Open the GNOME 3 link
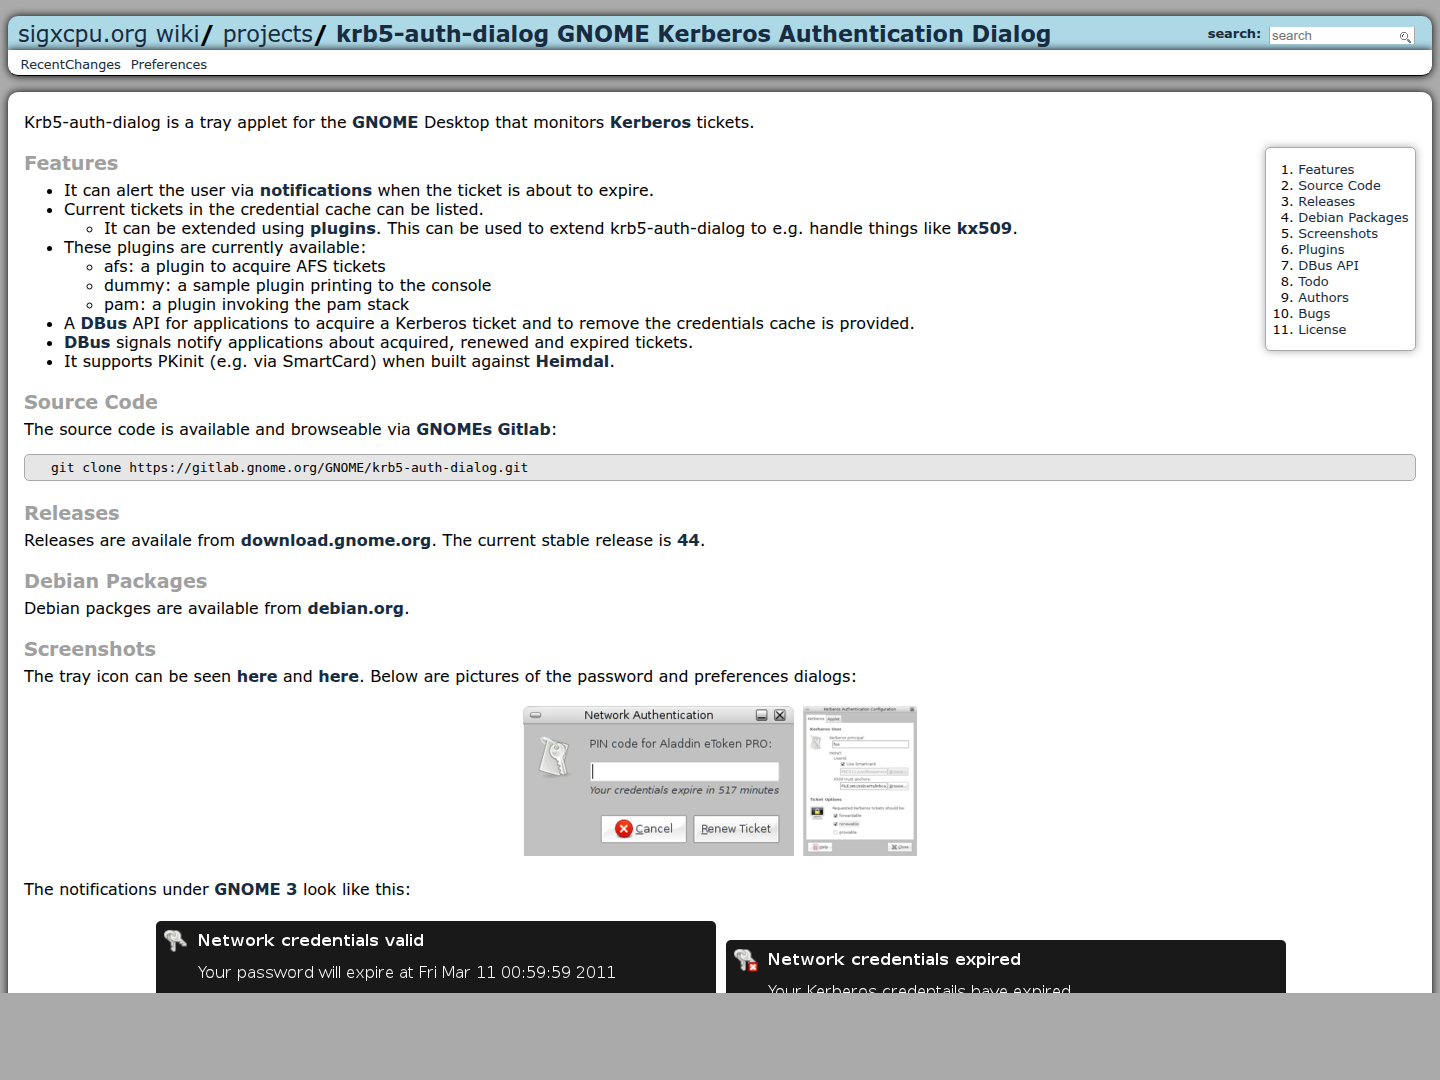The image size is (1440, 1080). tap(255, 889)
